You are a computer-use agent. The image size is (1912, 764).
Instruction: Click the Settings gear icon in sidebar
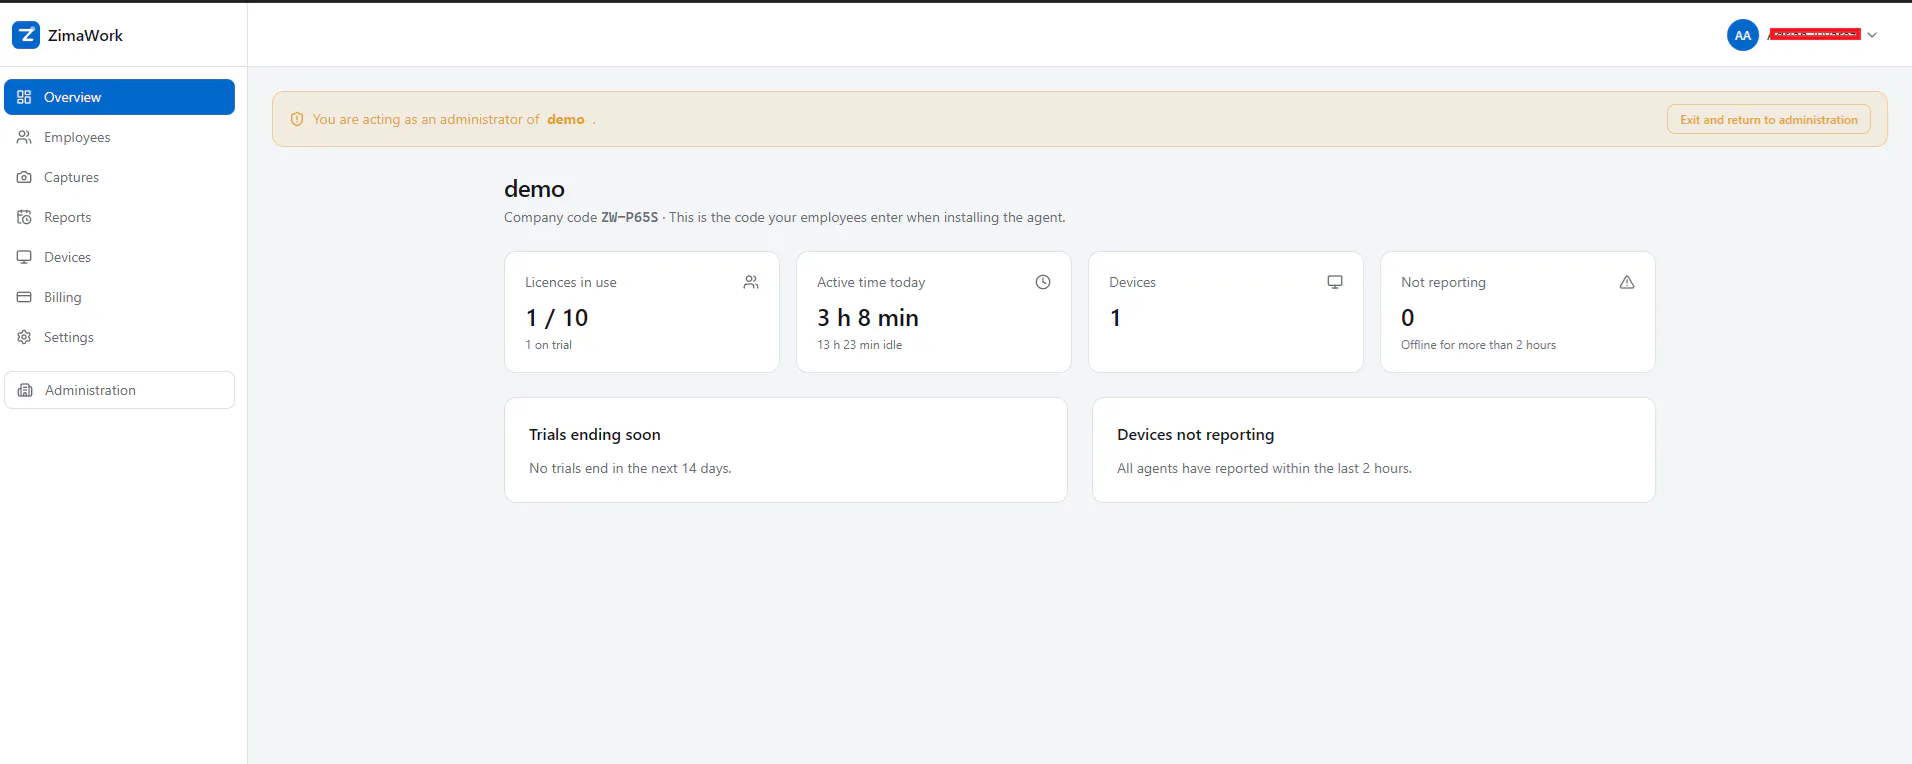coord(24,337)
